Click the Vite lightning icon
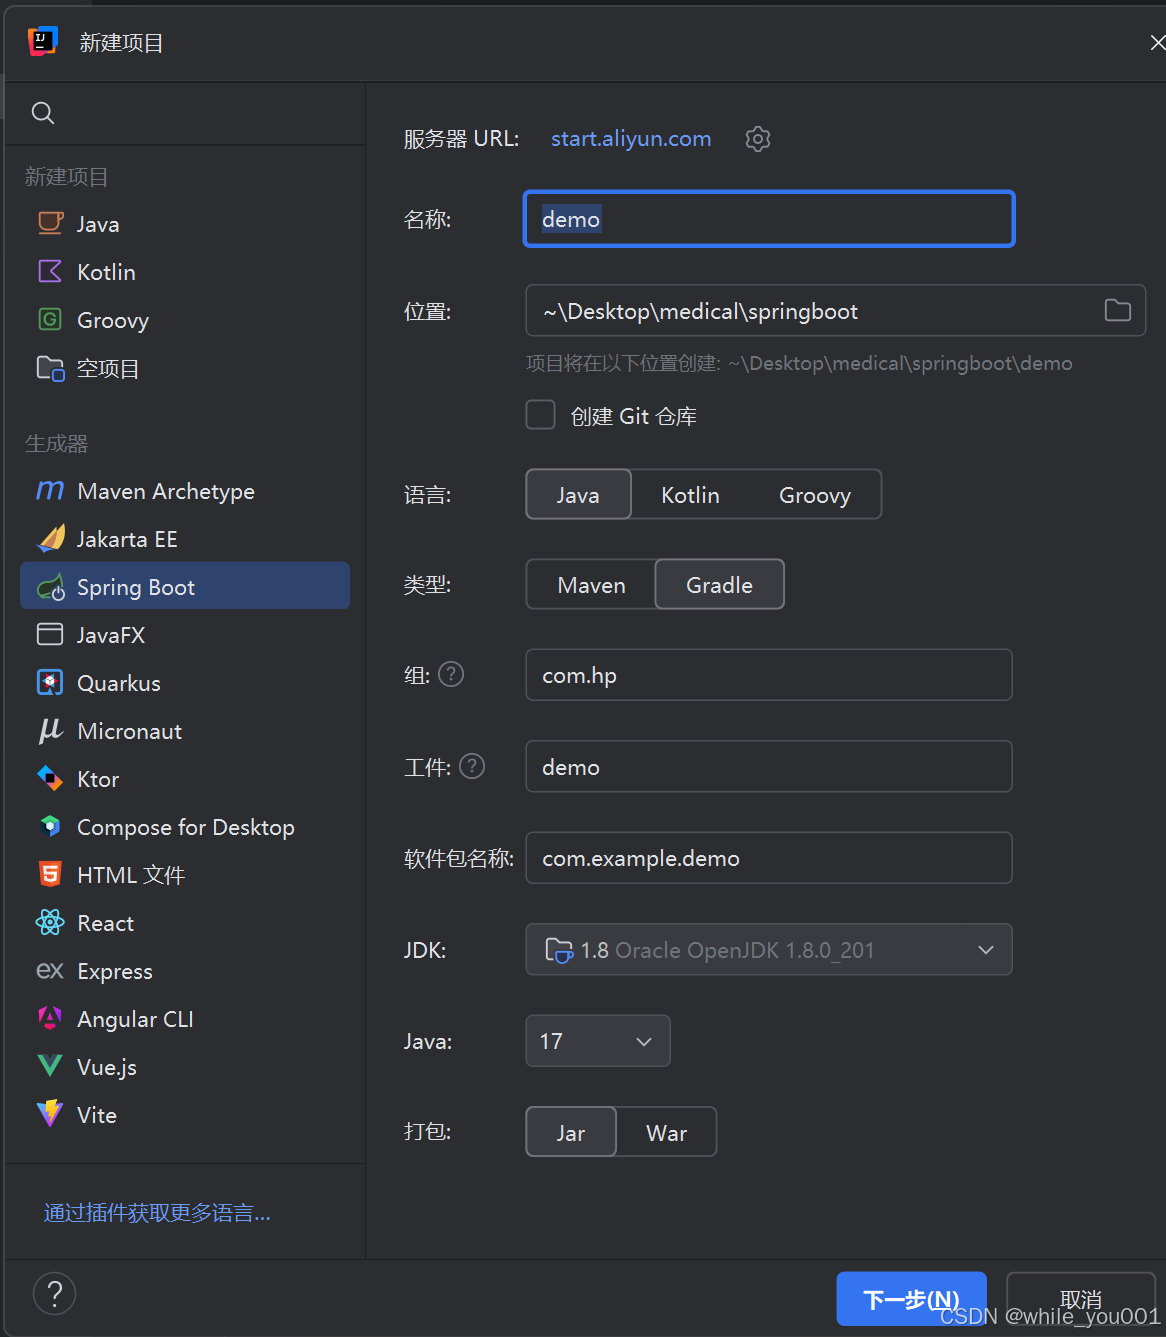Image resolution: width=1166 pixels, height=1337 pixels. [x=50, y=1115]
